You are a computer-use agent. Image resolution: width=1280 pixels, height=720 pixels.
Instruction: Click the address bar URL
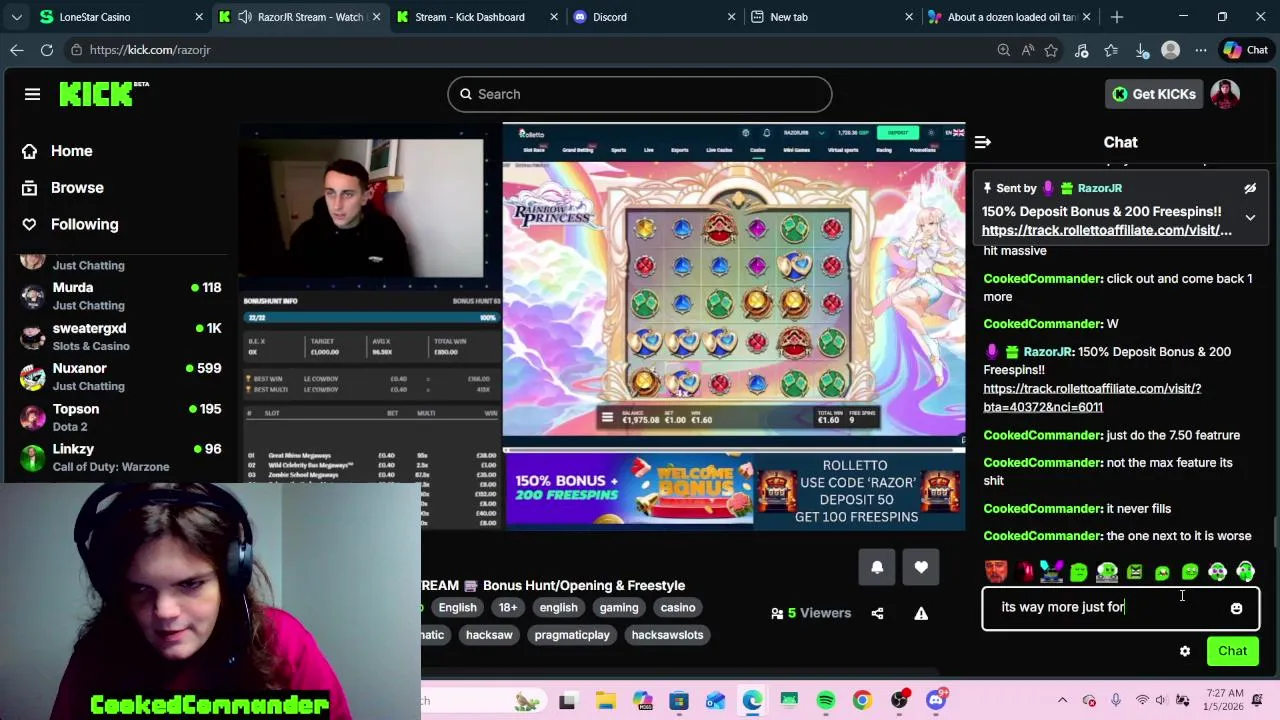[150, 50]
